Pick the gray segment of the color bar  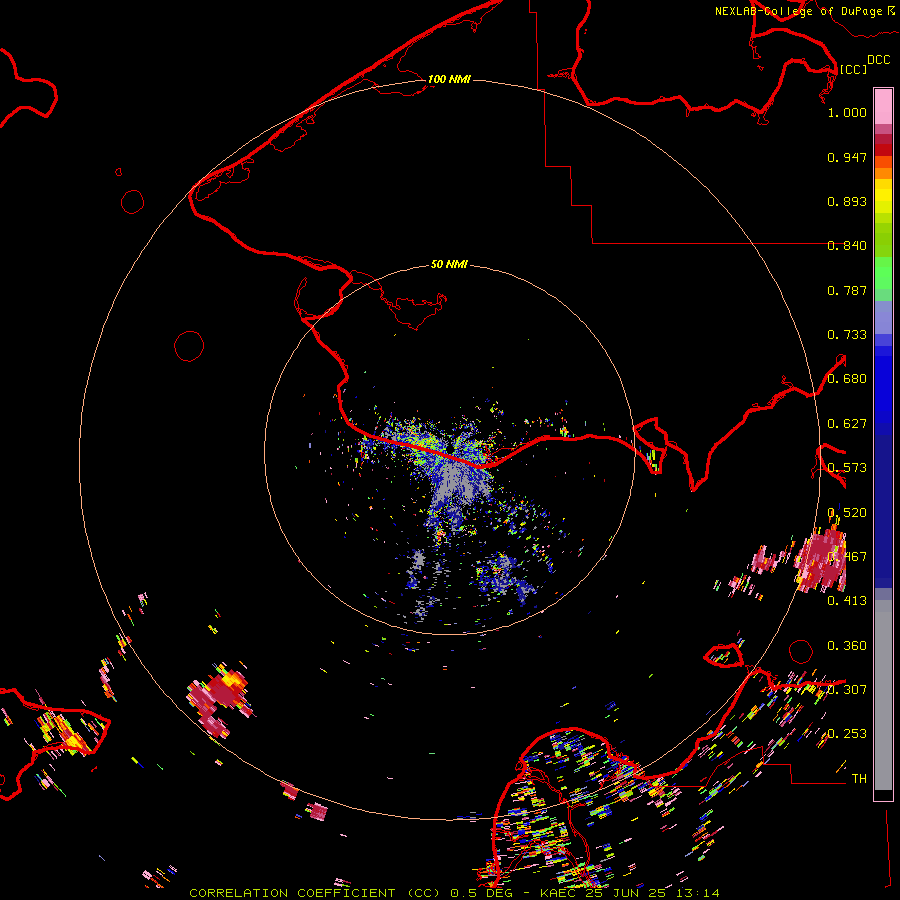[x=883, y=695]
